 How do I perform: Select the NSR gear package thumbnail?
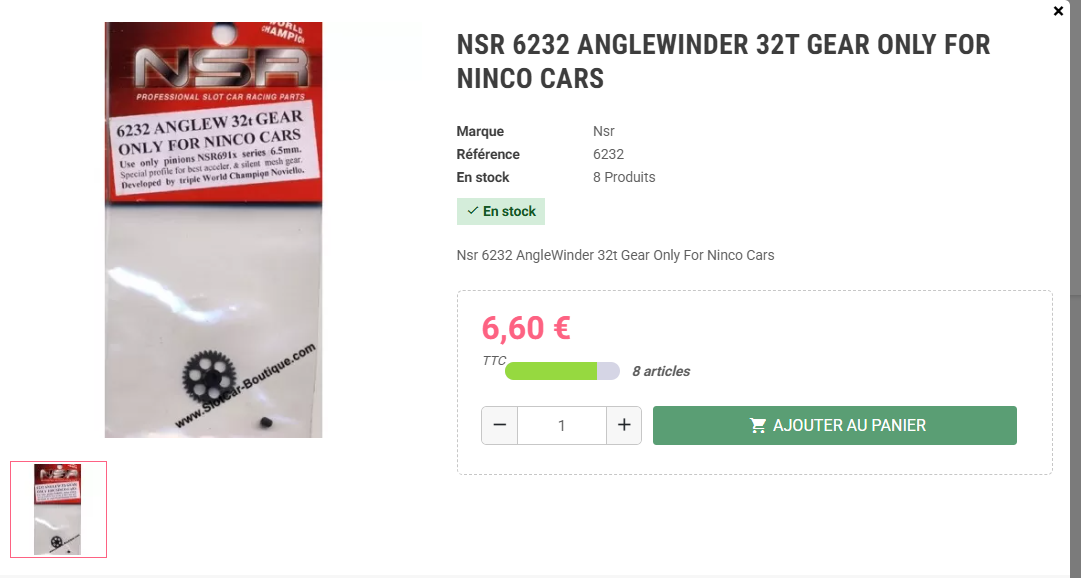[x=59, y=509]
